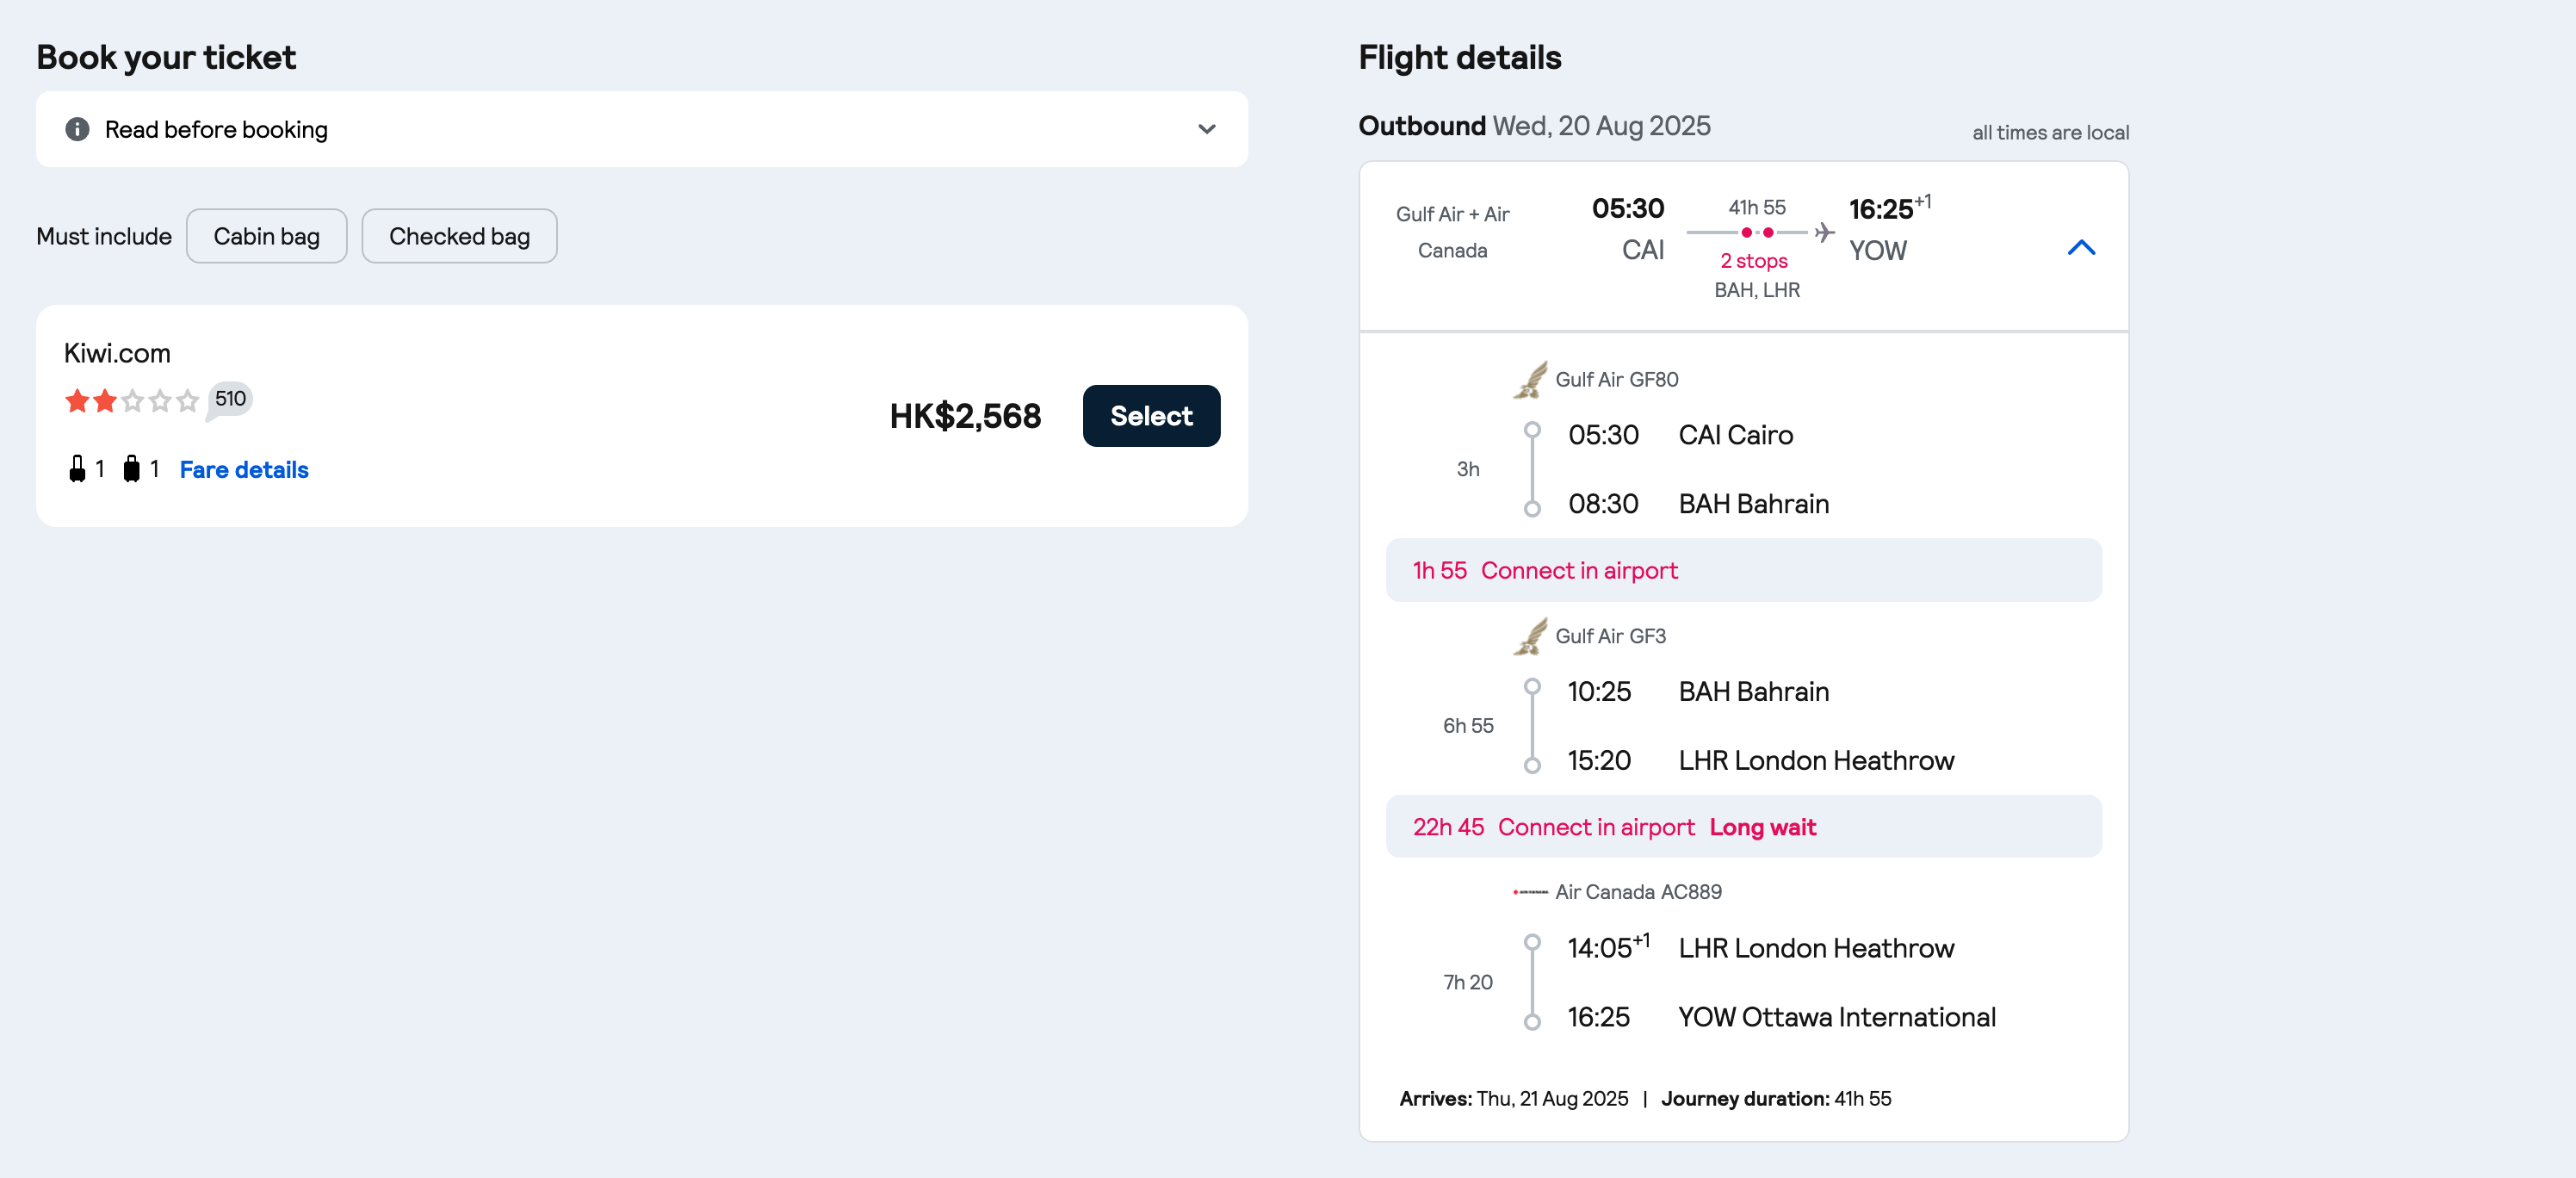Collapse the outbound flight details chevron
2576x1178 pixels.
[2080, 247]
